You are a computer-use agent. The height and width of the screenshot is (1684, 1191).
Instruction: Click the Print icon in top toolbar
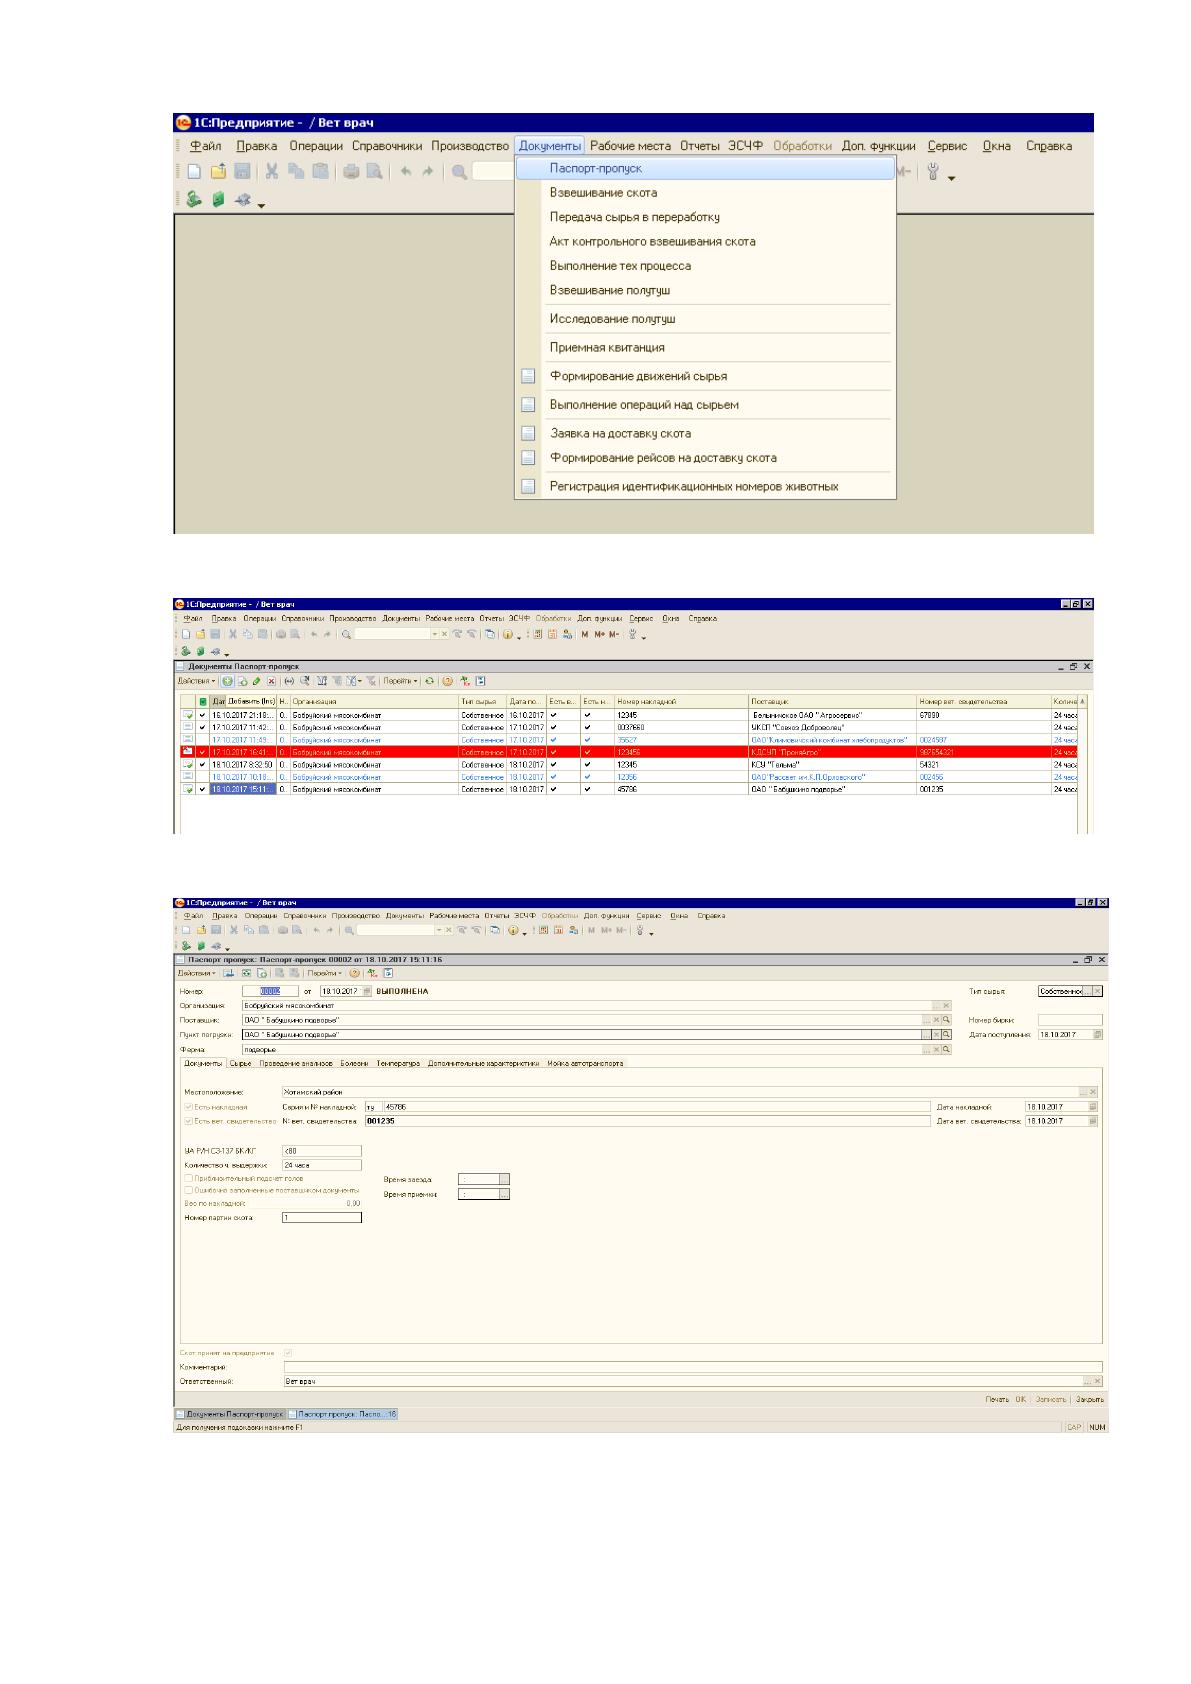click(x=351, y=172)
